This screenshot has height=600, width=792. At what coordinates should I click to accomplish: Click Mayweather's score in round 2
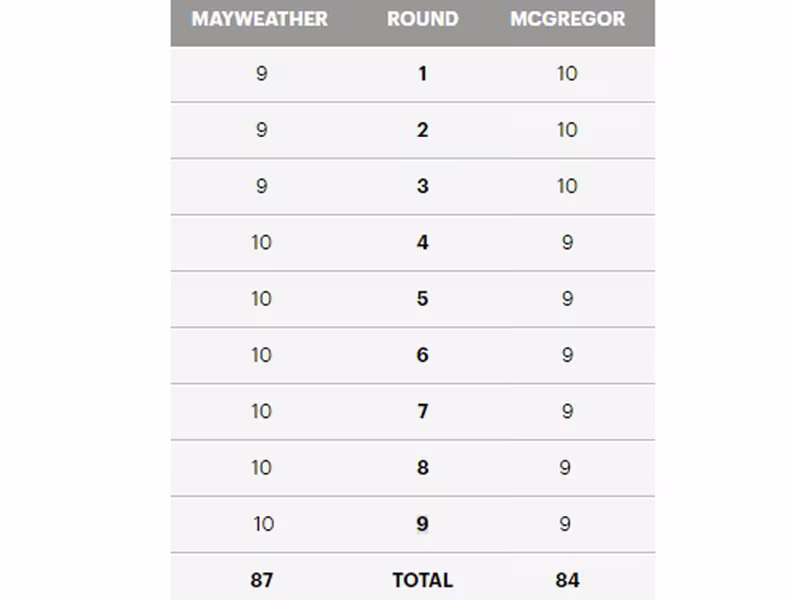pos(262,130)
